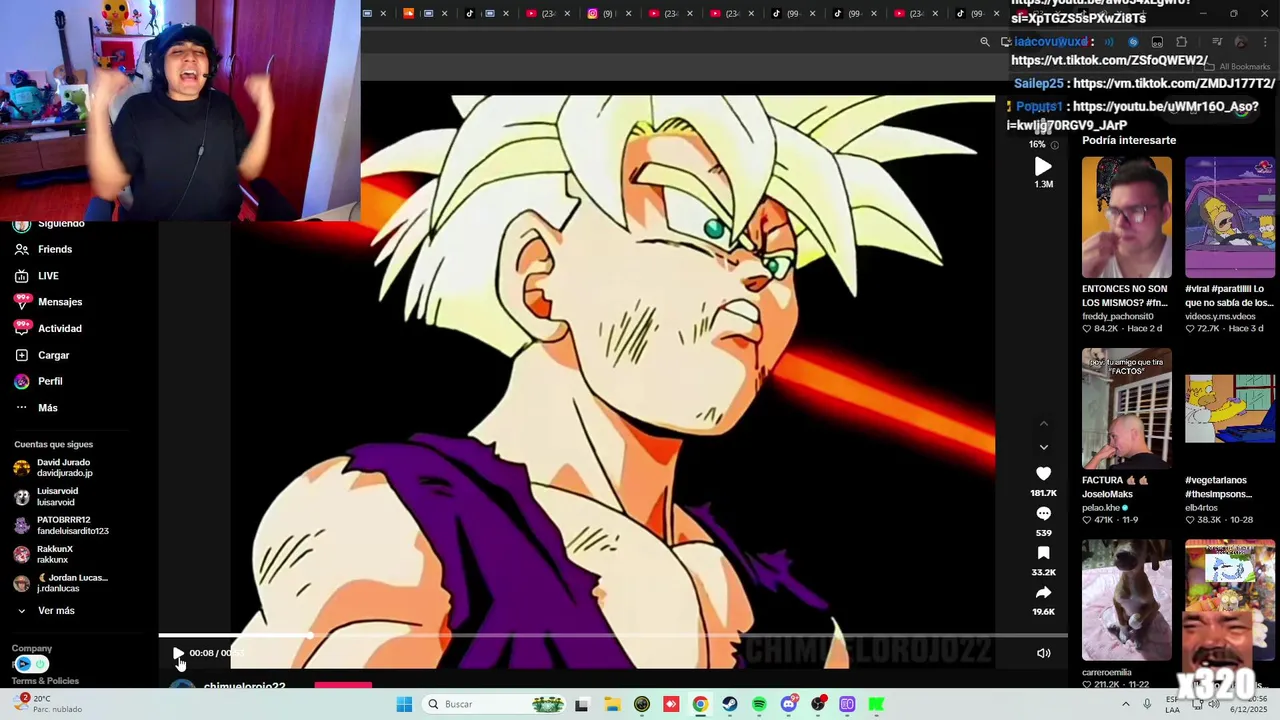The image size is (1280, 720).
Task: Open Mensajes in the sidebar
Action: coord(60,302)
